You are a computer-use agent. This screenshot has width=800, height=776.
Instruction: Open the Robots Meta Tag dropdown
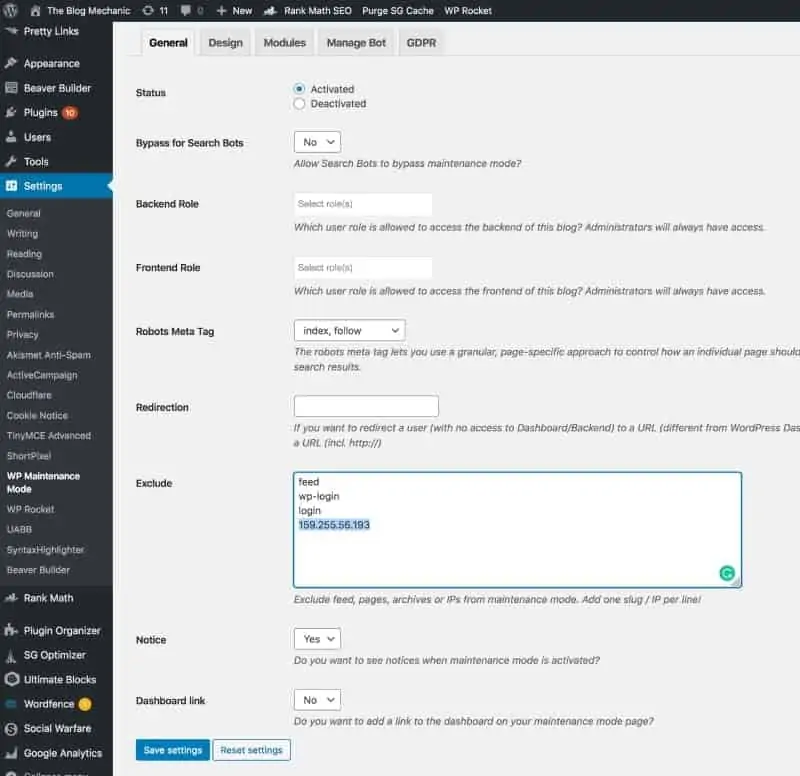(x=349, y=330)
